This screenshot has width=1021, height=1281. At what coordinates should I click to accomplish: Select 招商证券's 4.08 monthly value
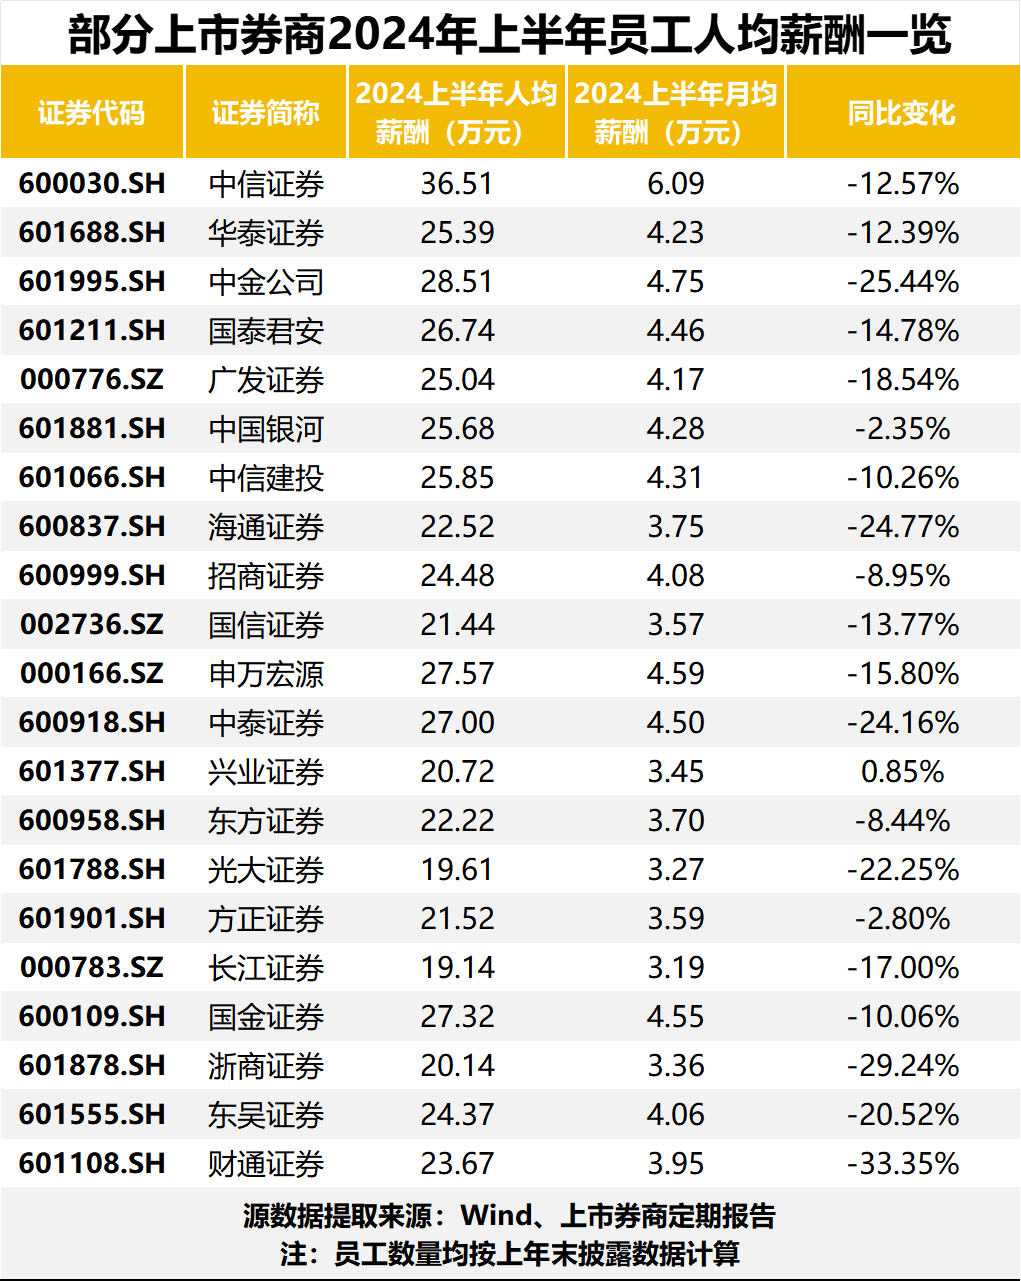675,576
